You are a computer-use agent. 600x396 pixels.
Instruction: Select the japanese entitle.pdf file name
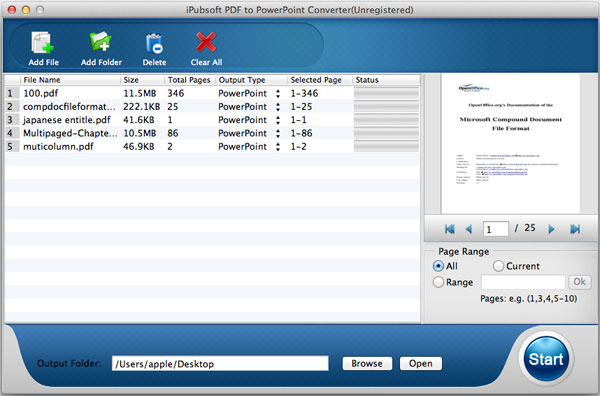click(x=67, y=120)
